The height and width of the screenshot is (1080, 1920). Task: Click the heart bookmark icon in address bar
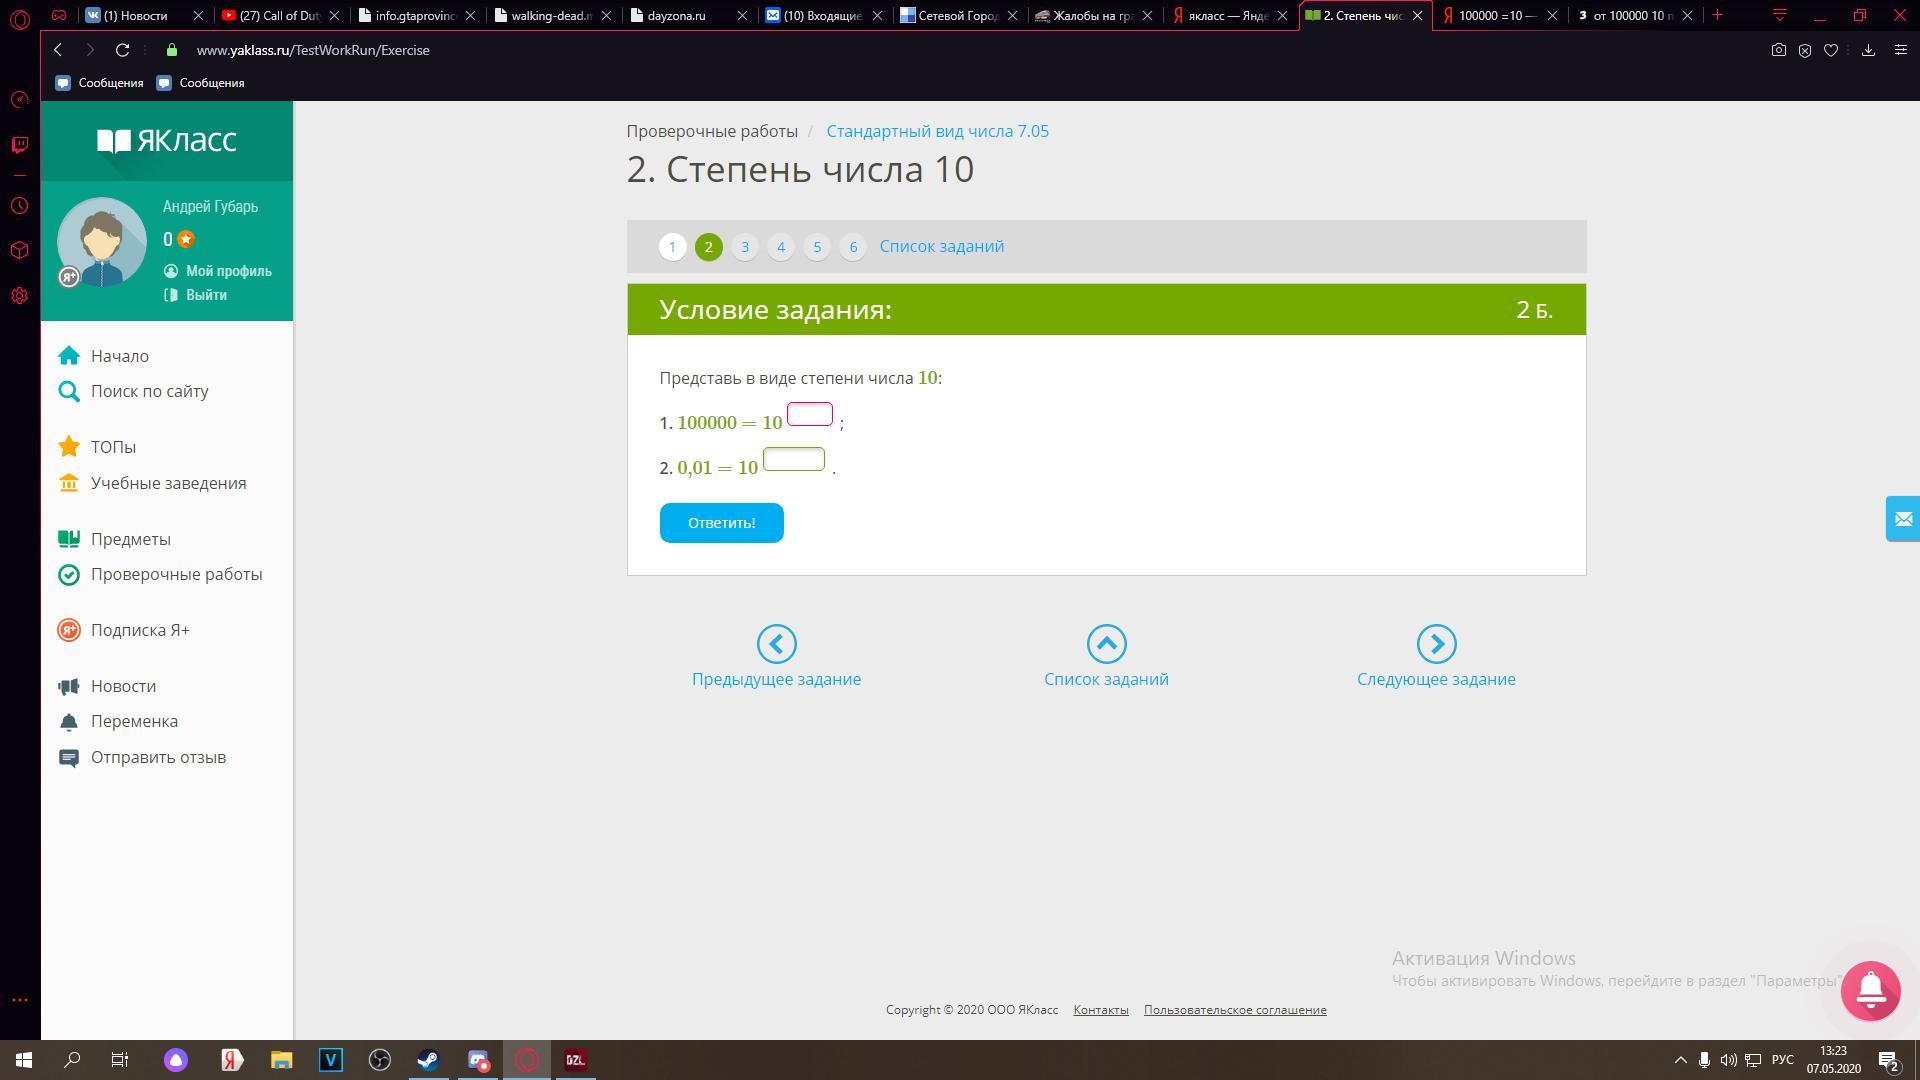[x=1831, y=50]
